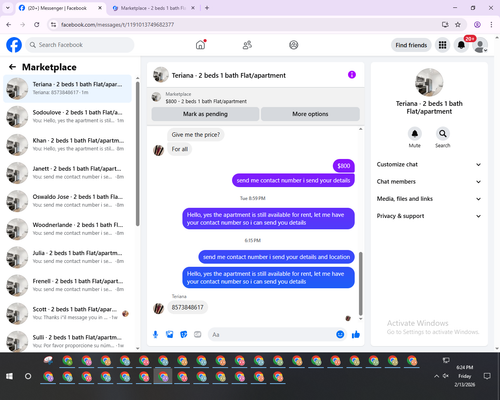This screenshot has width=500, height=400.
Task: Open the Chrome three-dot menu
Action: tap(491, 24)
